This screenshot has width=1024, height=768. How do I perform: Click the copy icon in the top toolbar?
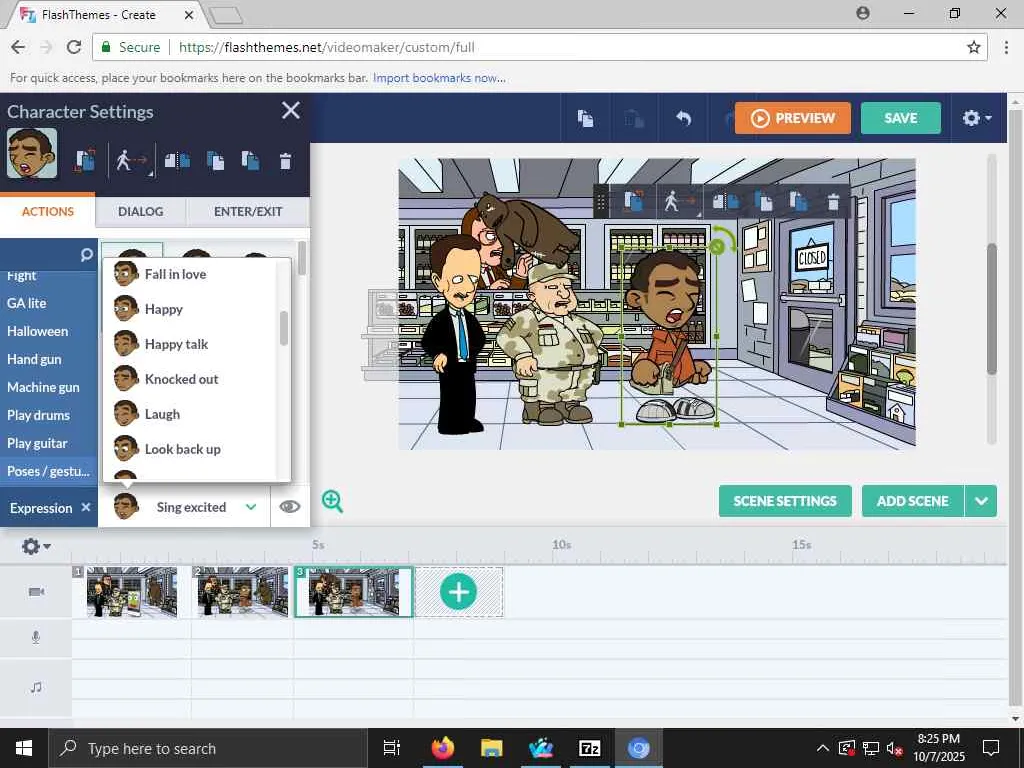585,118
